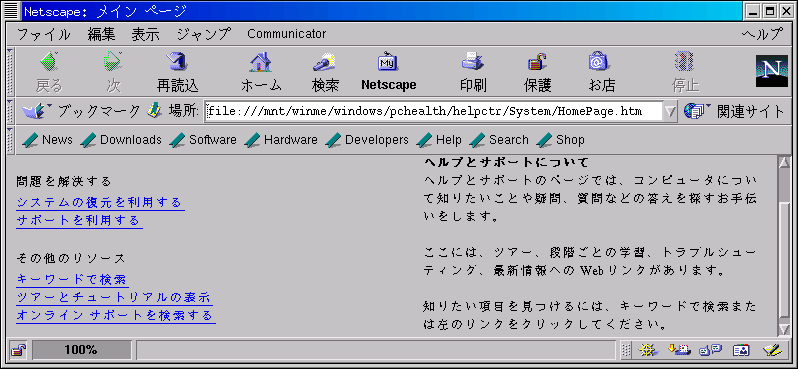Viewport: 798px width, 369px height.
Task: Go to Home (ホーム) icon
Action: click(261, 62)
